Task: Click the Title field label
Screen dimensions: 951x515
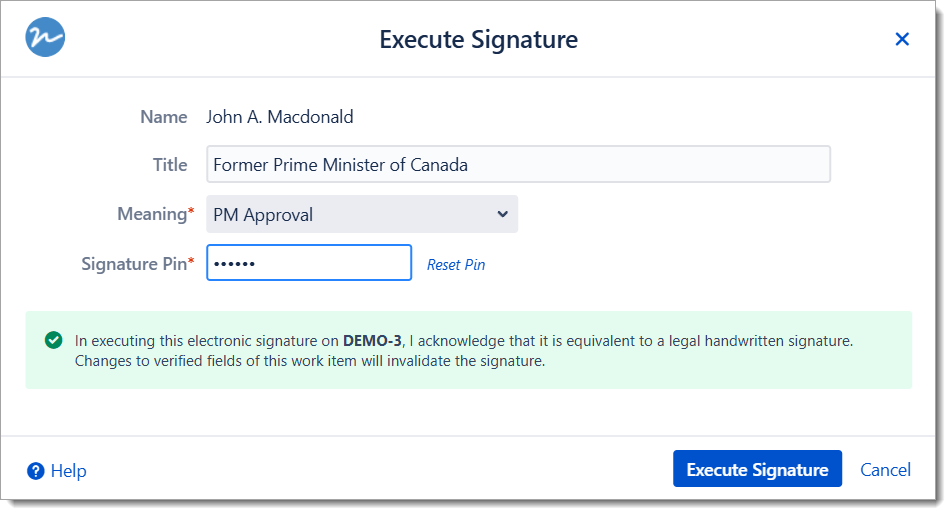Action: click(170, 165)
